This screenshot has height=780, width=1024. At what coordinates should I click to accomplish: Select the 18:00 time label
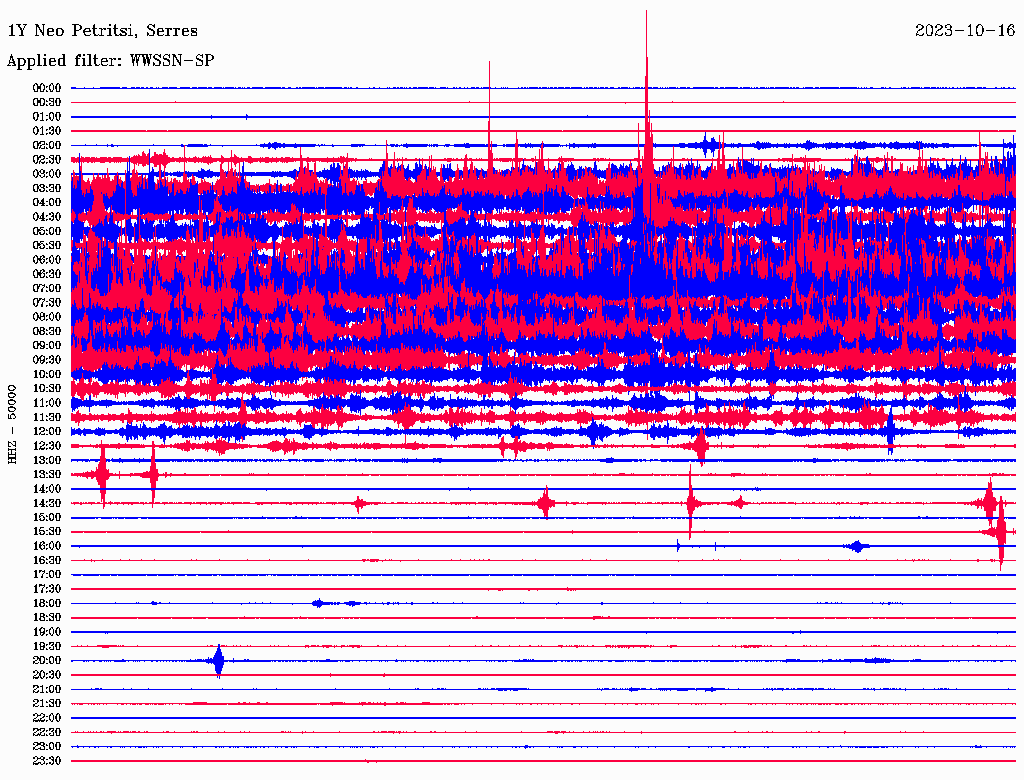pos(48,603)
